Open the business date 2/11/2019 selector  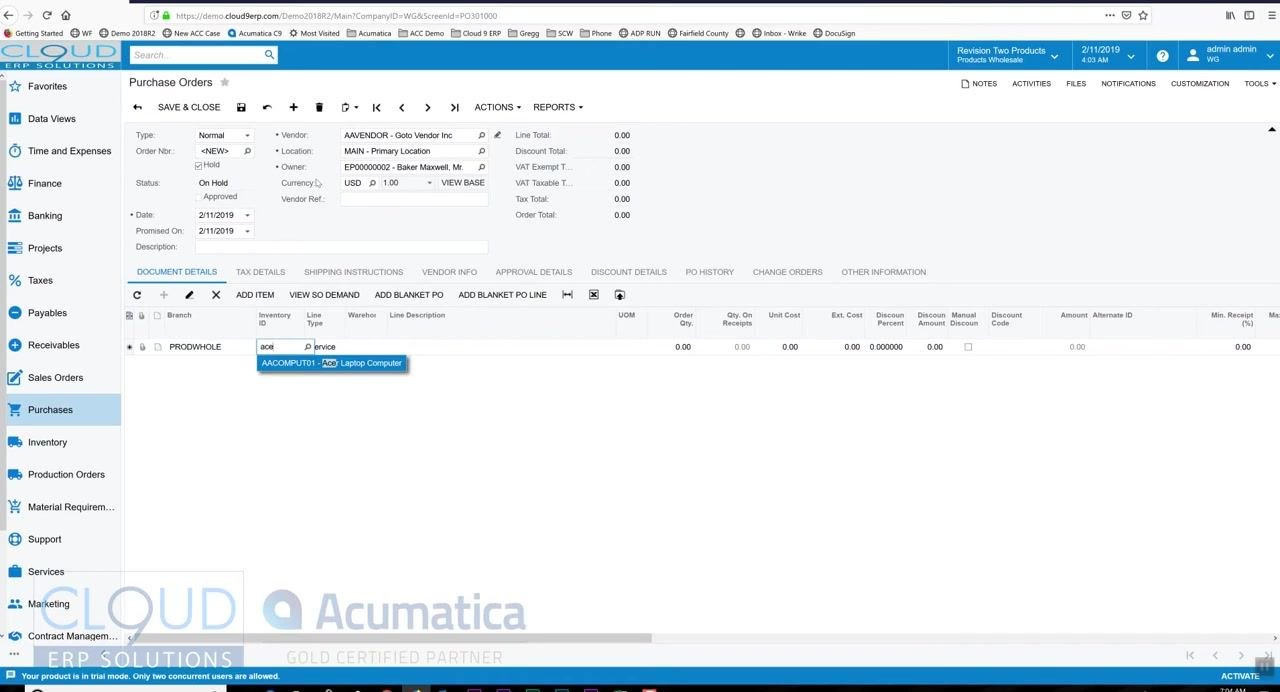coord(1107,55)
